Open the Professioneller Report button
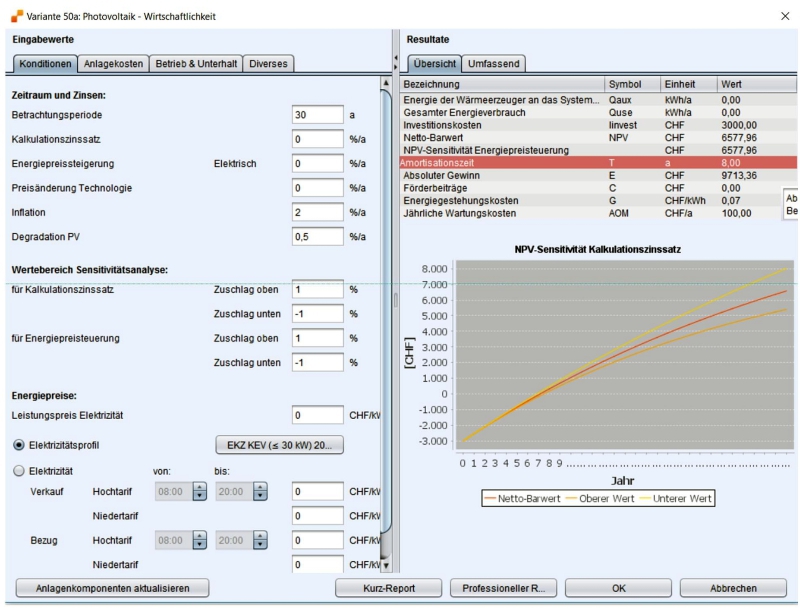The width and height of the screenshot is (800, 608). click(504, 588)
